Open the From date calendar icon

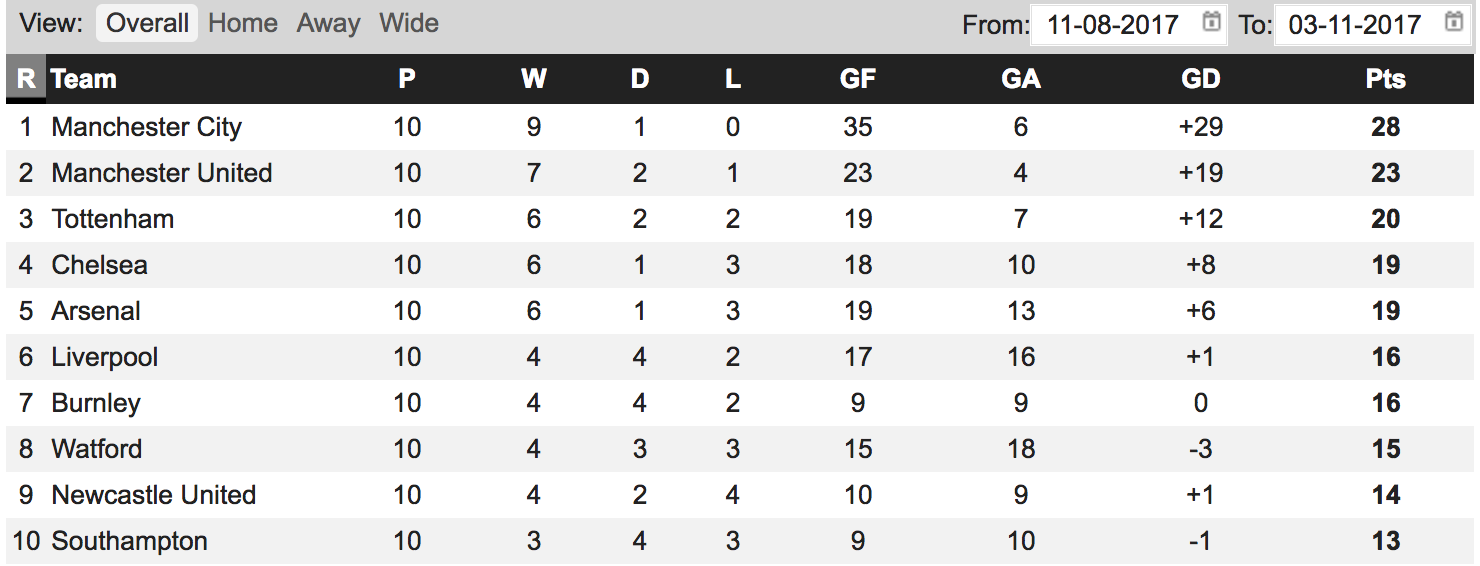pyautogui.click(x=1211, y=21)
